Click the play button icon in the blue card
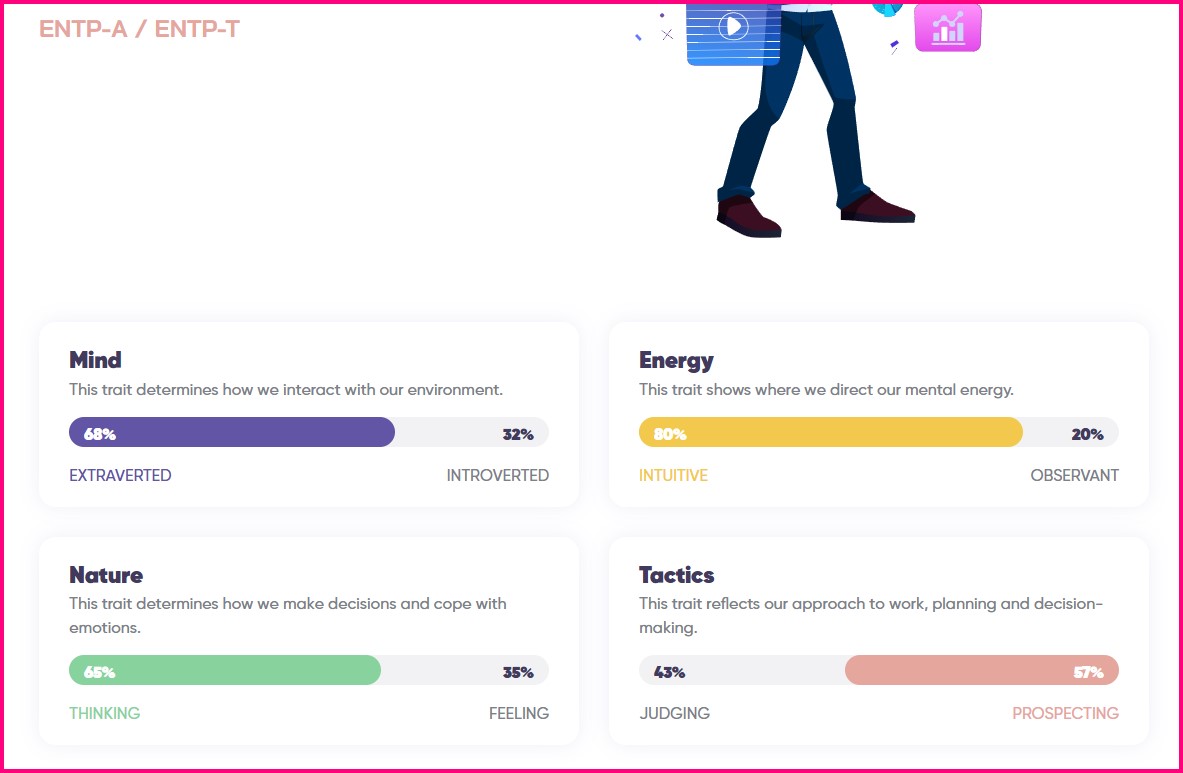 pos(733,26)
